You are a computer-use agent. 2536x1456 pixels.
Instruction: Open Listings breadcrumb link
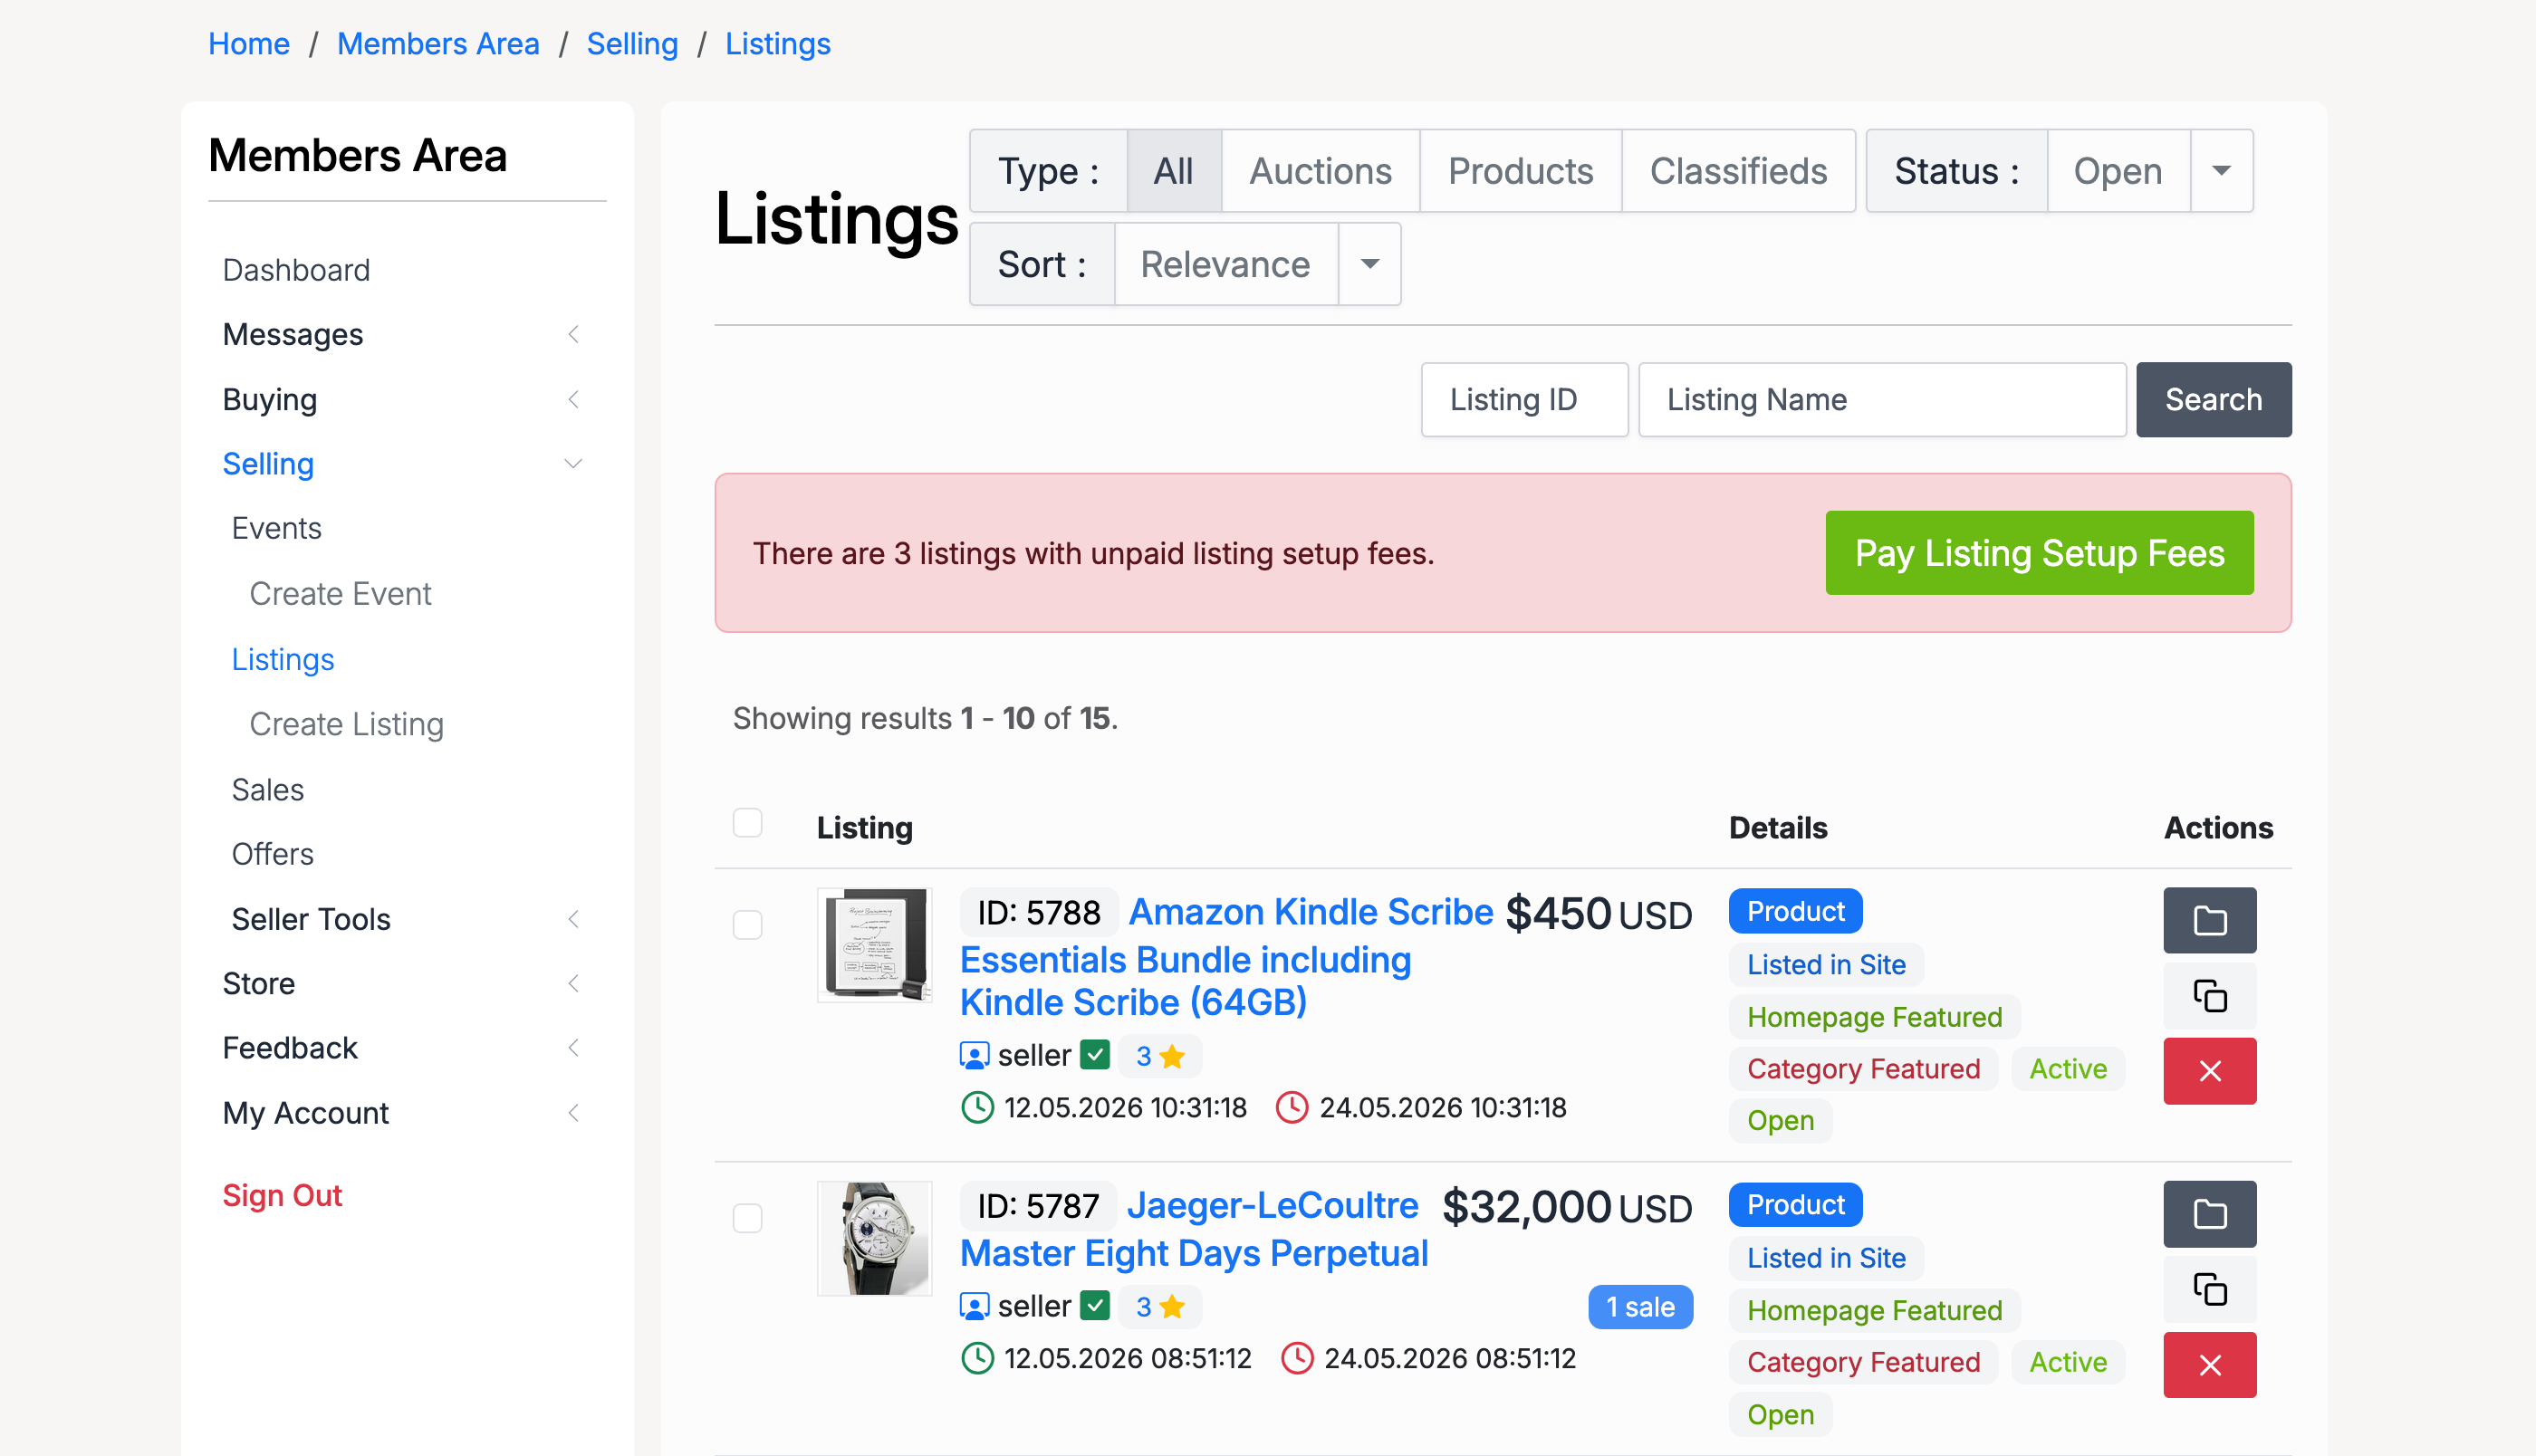click(778, 44)
